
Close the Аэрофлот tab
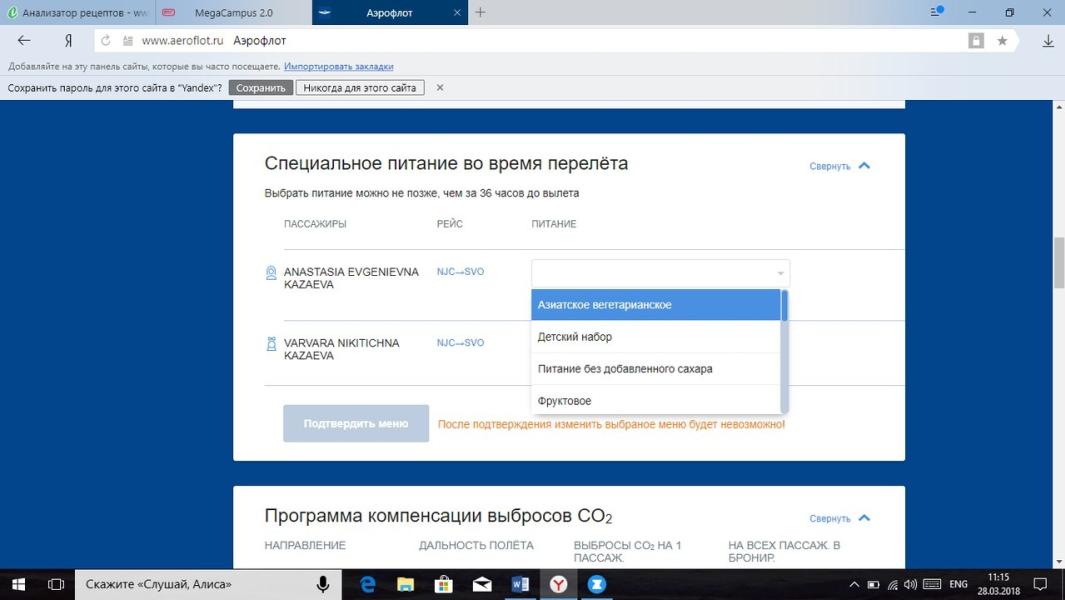tap(457, 12)
